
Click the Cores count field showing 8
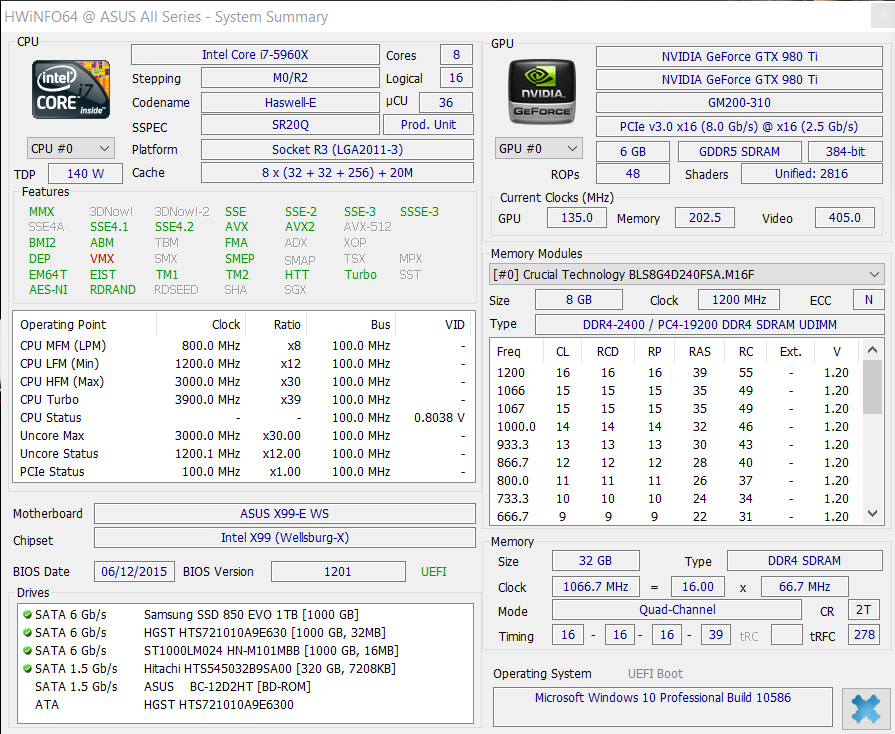tap(456, 55)
